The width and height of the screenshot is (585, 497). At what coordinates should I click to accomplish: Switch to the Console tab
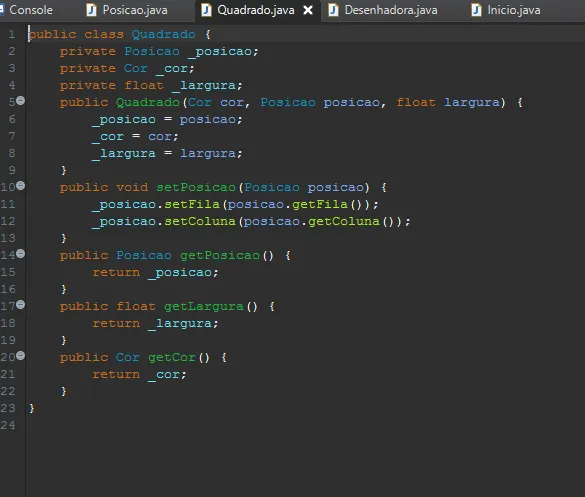pyautogui.click(x=26, y=10)
